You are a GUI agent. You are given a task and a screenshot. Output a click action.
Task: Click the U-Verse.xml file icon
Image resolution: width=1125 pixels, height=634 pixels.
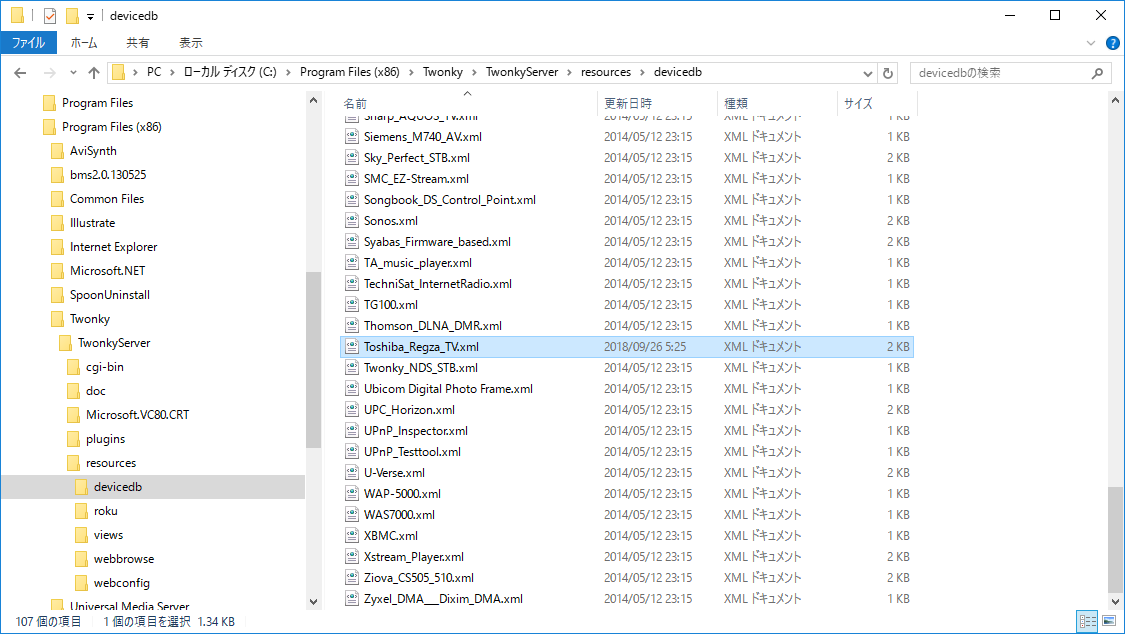pyautogui.click(x=352, y=473)
